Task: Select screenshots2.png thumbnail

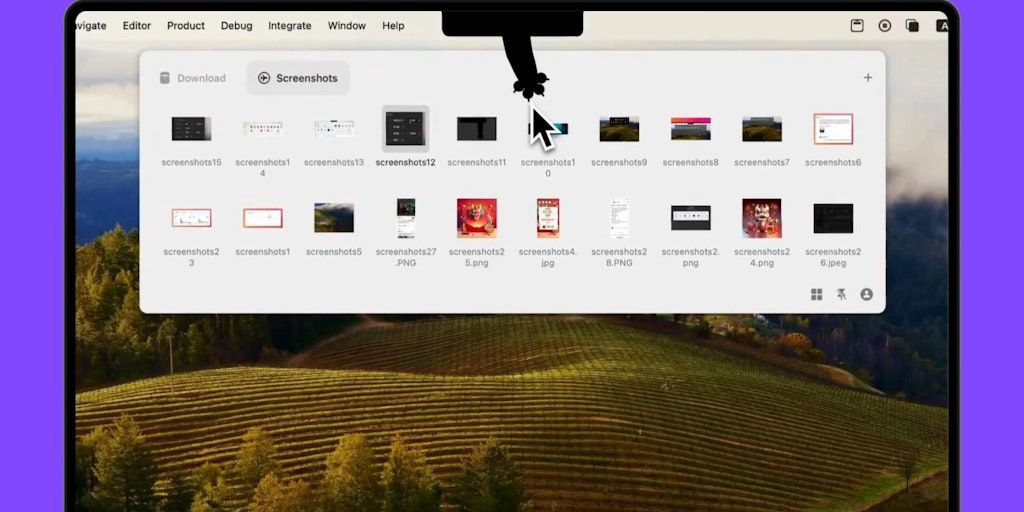Action: pos(690,218)
